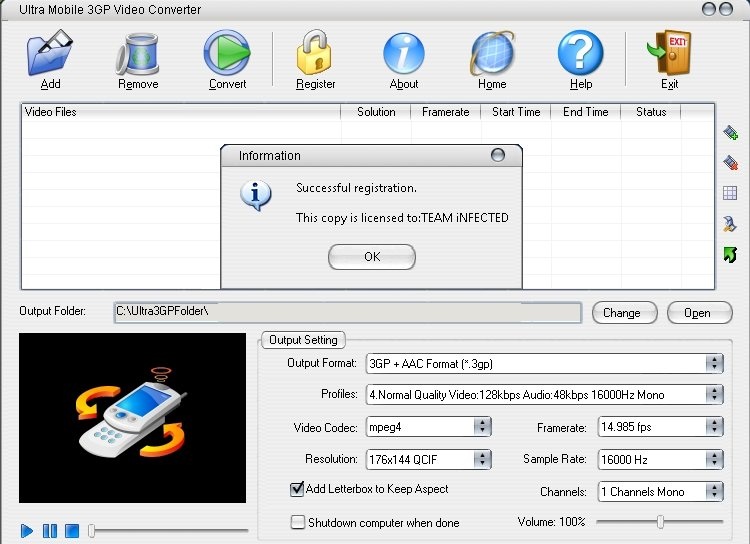Stop the preview video

pos(72,531)
